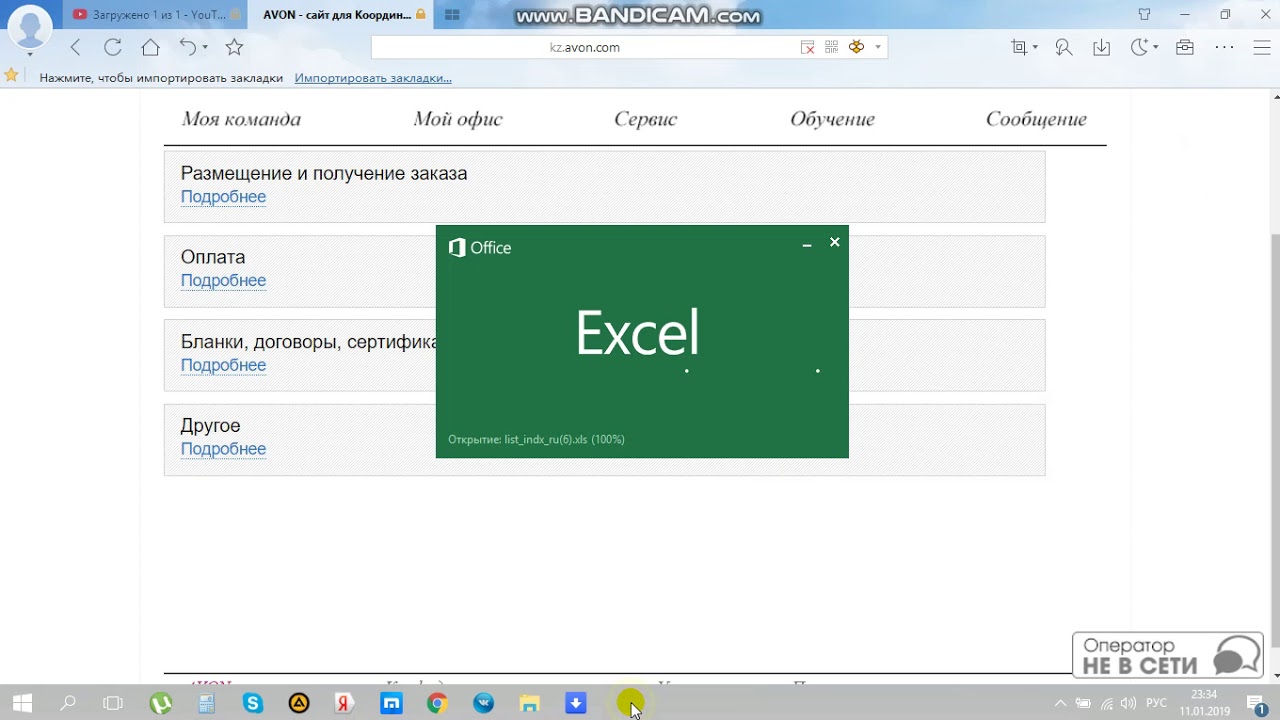Reload the current page
1280x720 pixels.
113,47
